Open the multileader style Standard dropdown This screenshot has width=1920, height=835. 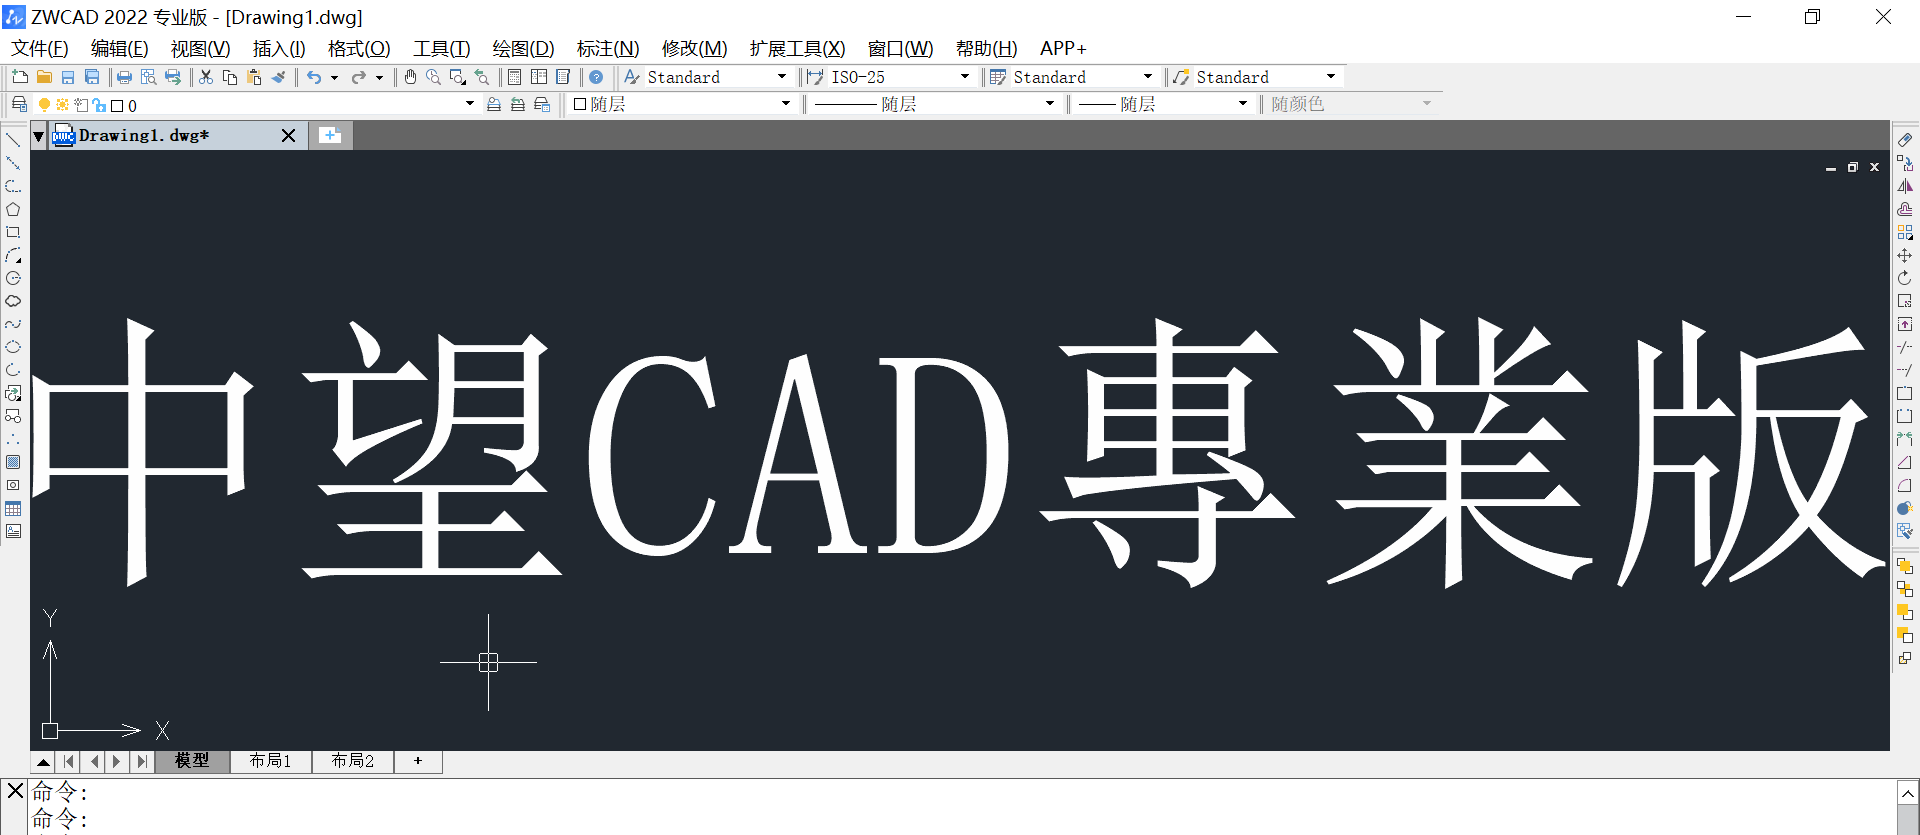pyautogui.click(x=1331, y=77)
